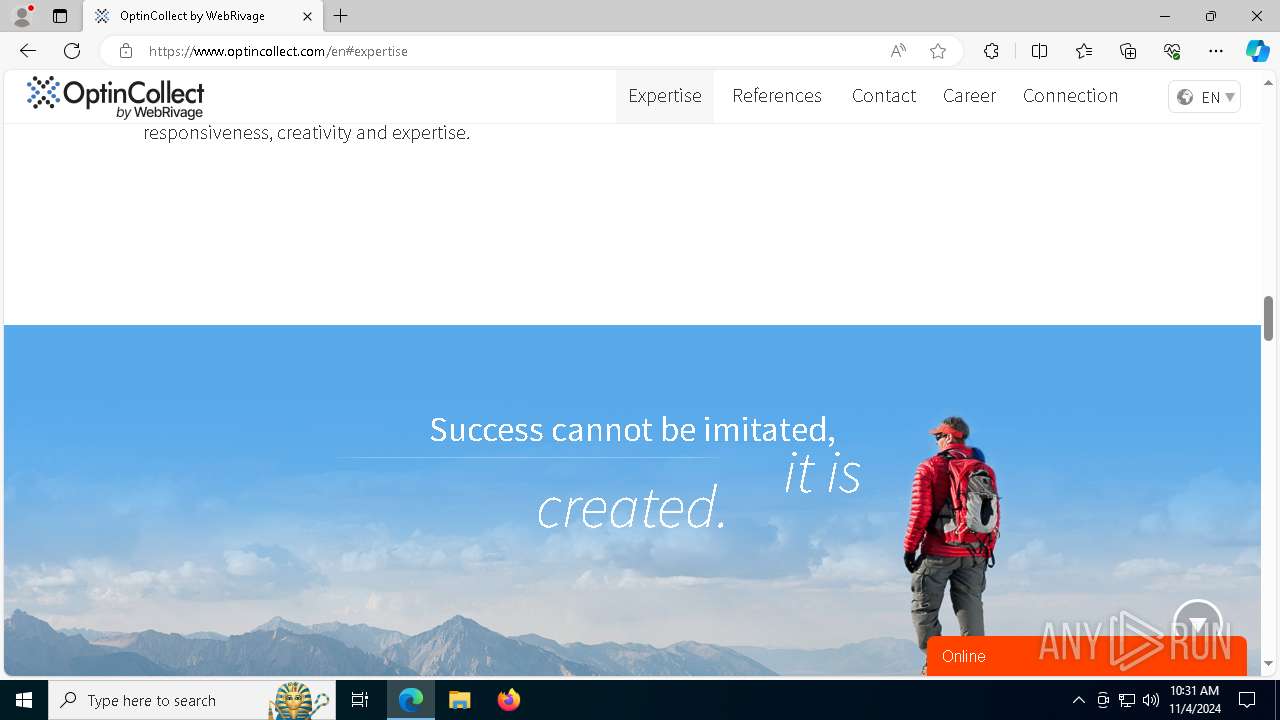Close the OptinCollect by WebRivage tab
1280x720 pixels.
308,16
